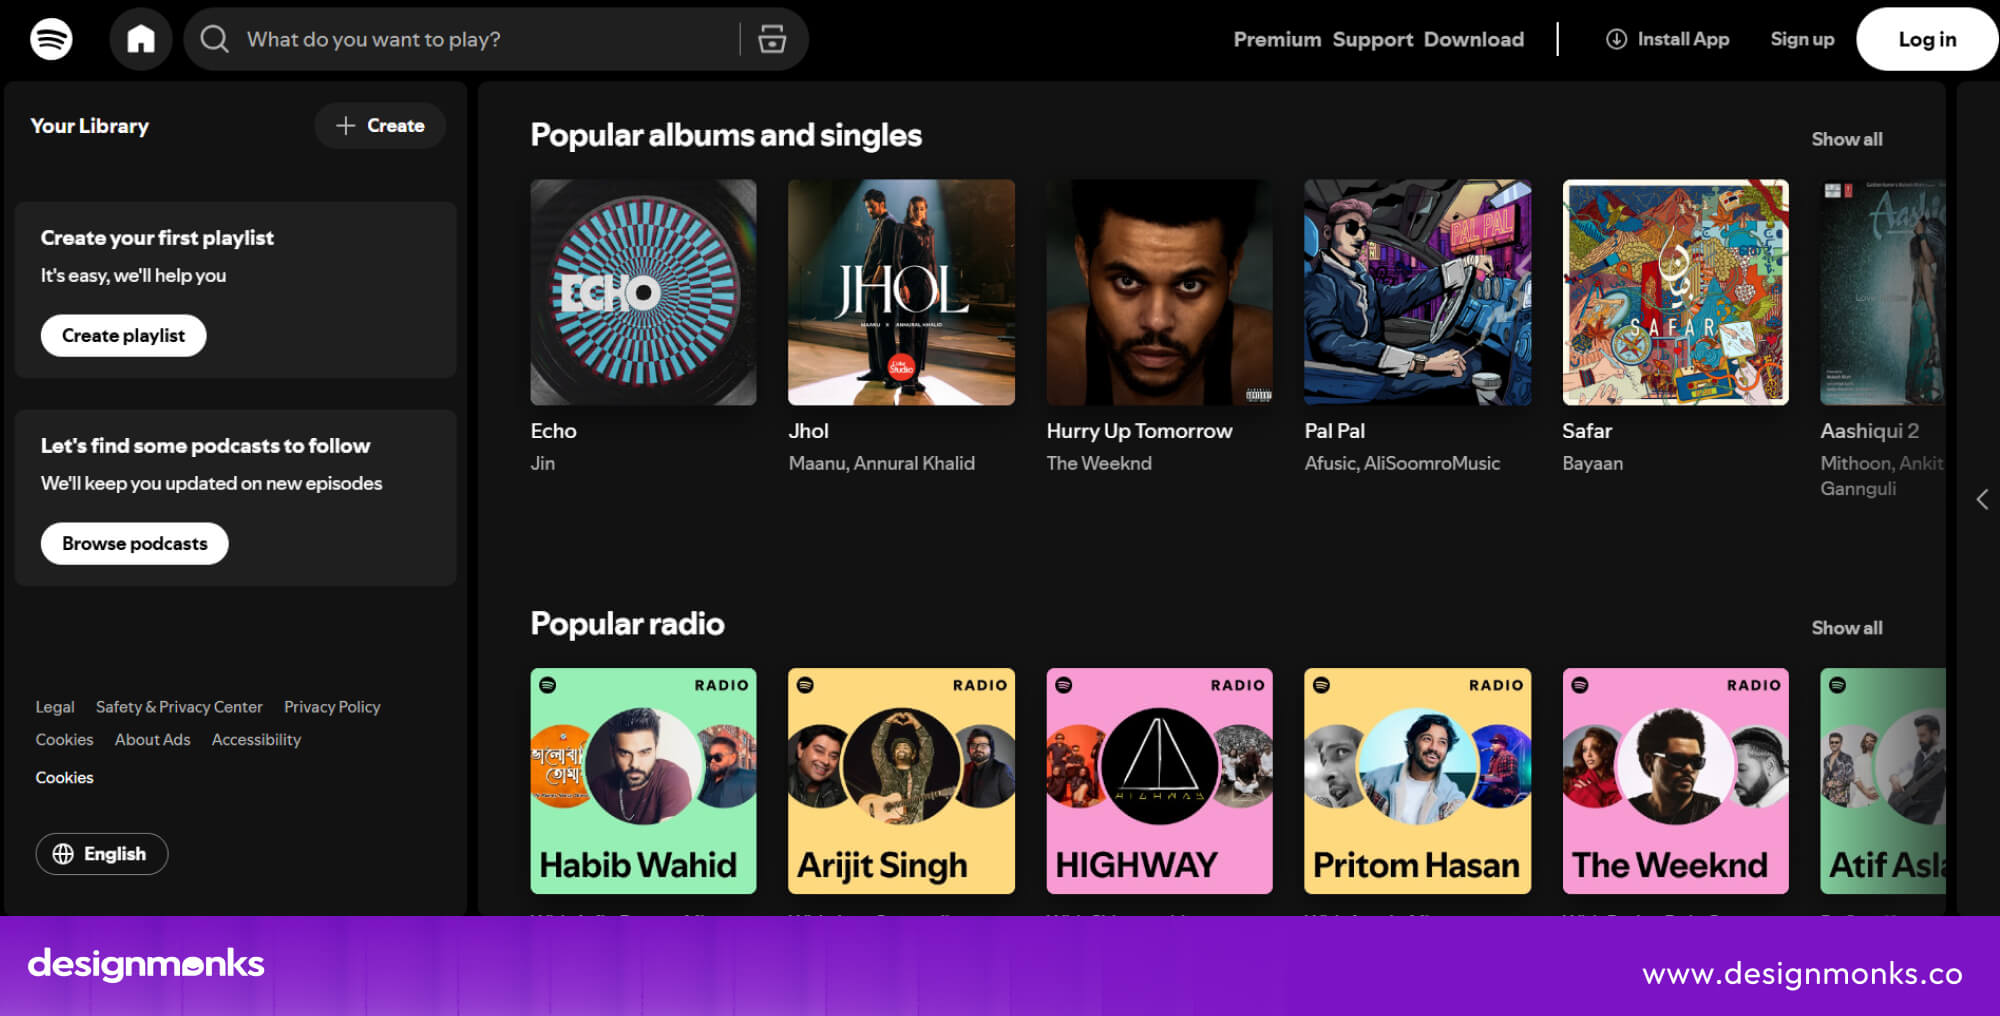The width and height of the screenshot is (2000, 1016).
Task: Open the Pritom Hasan radio card
Action: point(1417,781)
